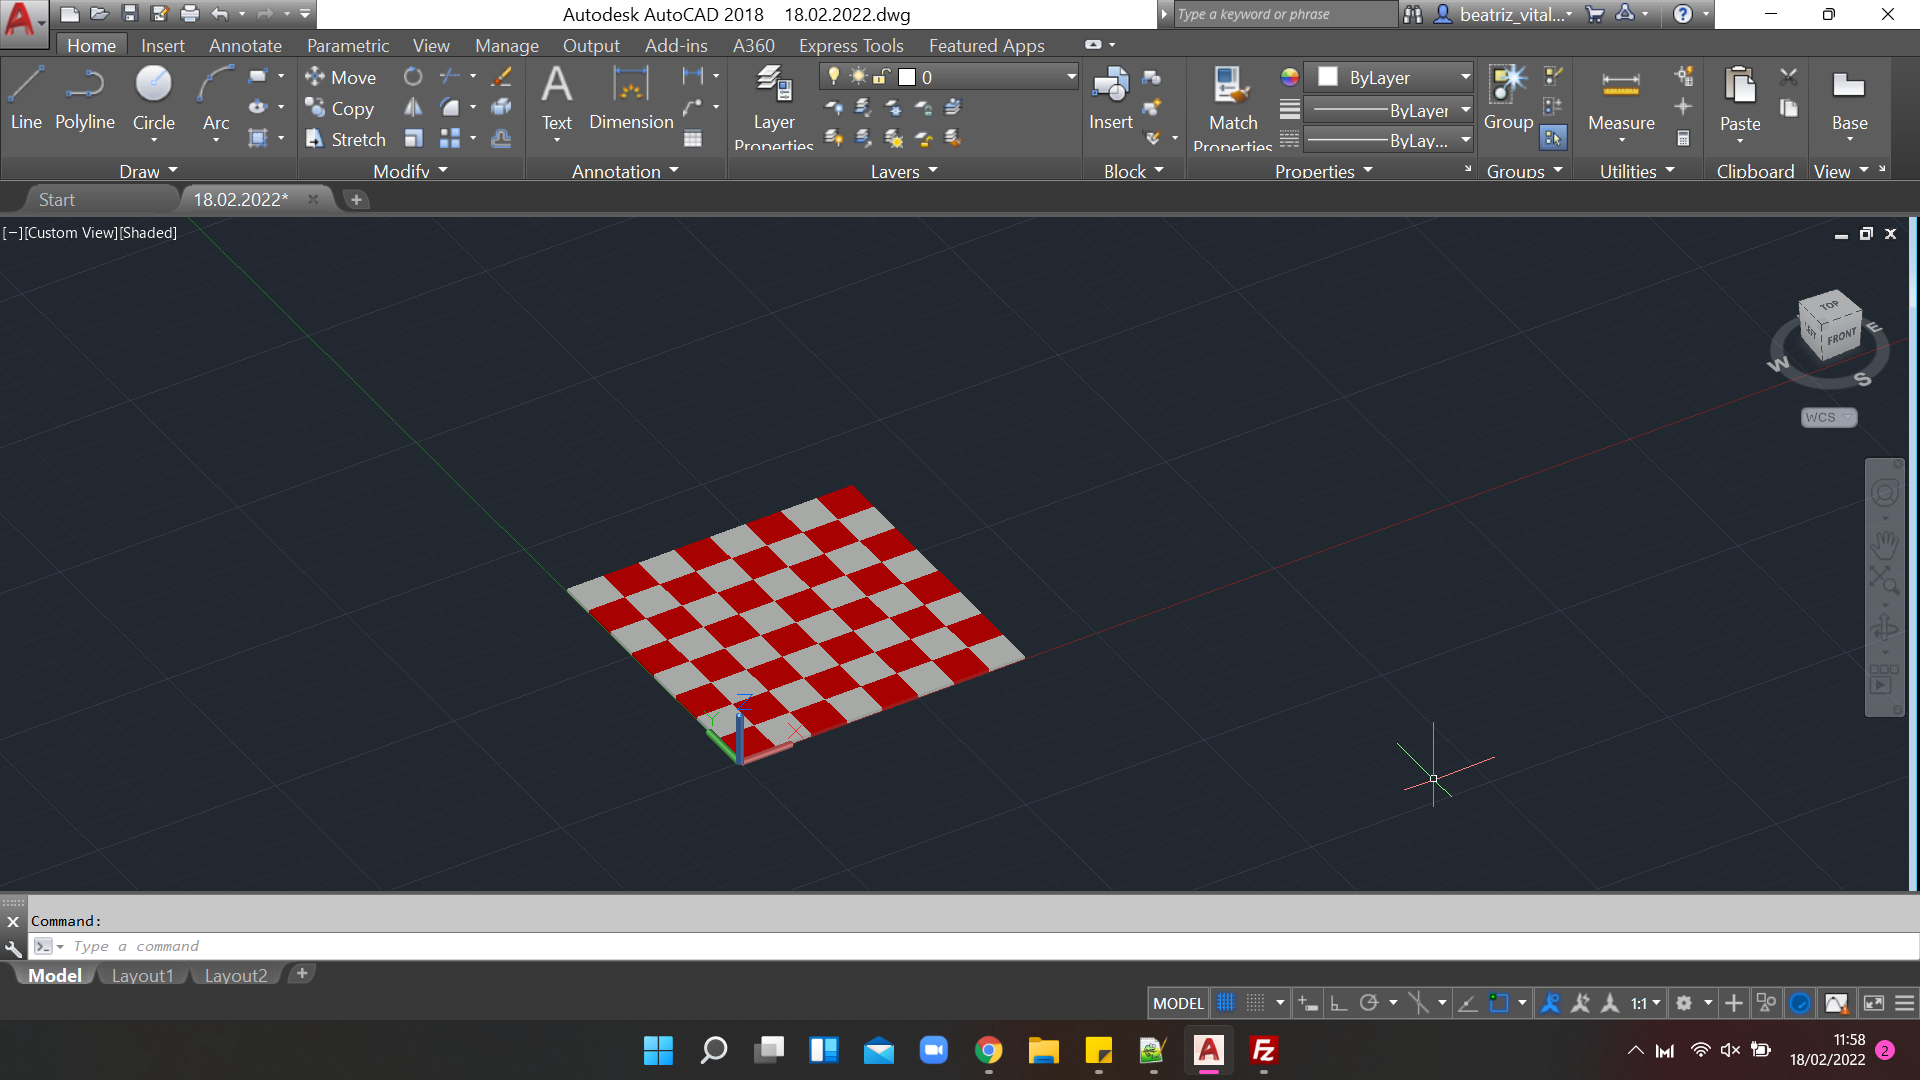Click the Shaded visual style label

(x=148, y=232)
